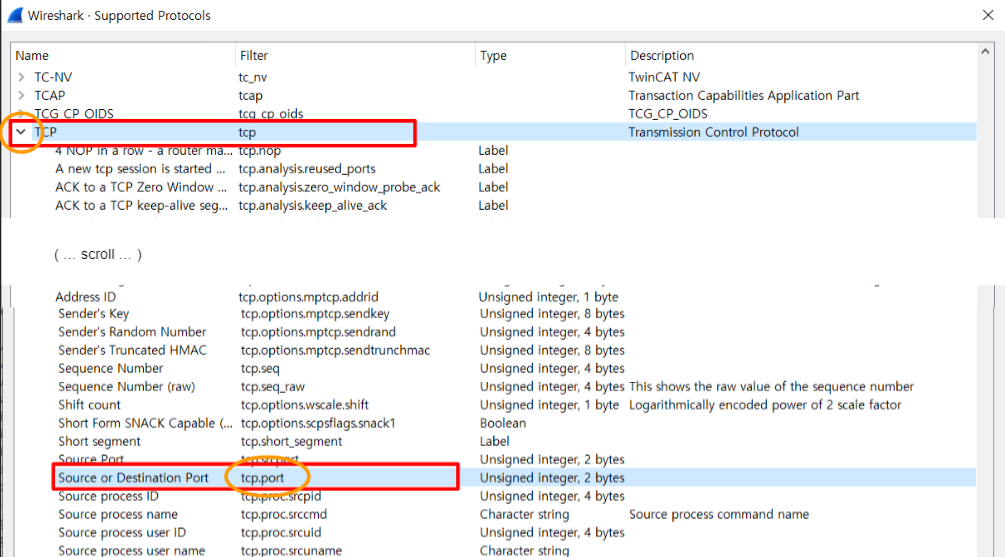Click the tcp.options.wscale.shift filter

pos(304,405)
